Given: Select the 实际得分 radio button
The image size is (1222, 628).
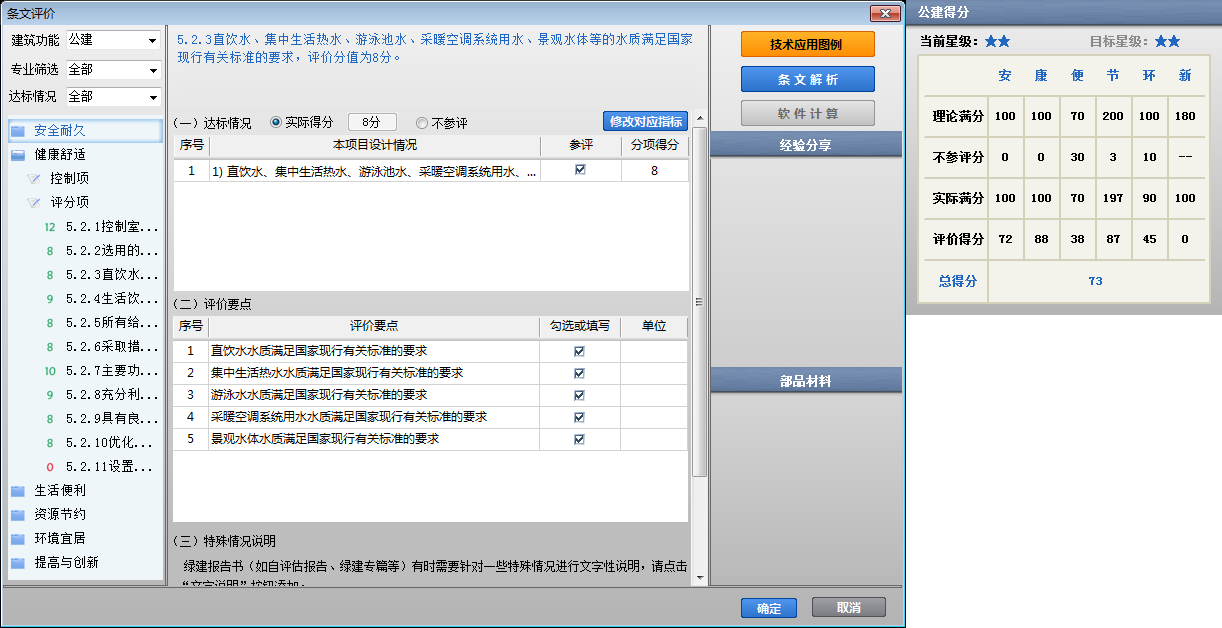Looking at the screenshot, I should tap(276, 122).
